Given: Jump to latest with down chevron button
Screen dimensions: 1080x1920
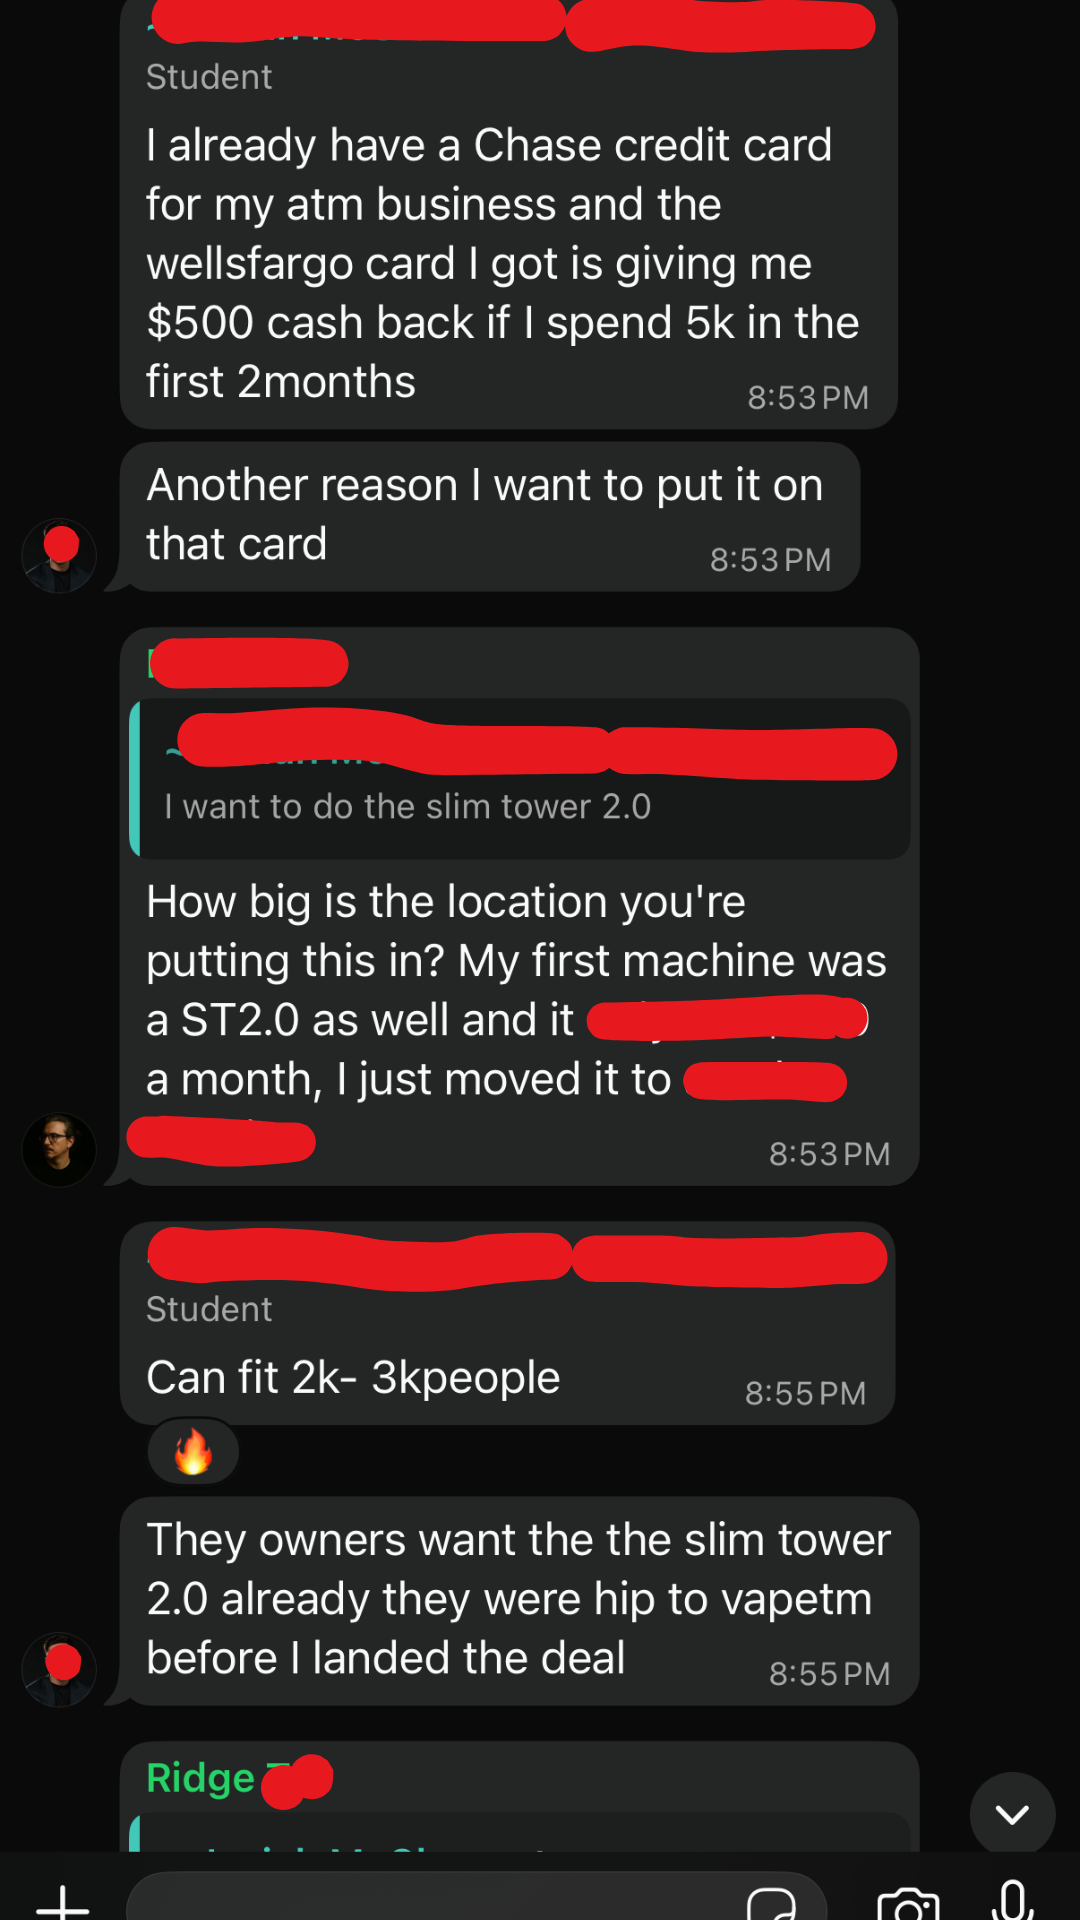Looking at the screenshot, I should tap(1012, 1814).
